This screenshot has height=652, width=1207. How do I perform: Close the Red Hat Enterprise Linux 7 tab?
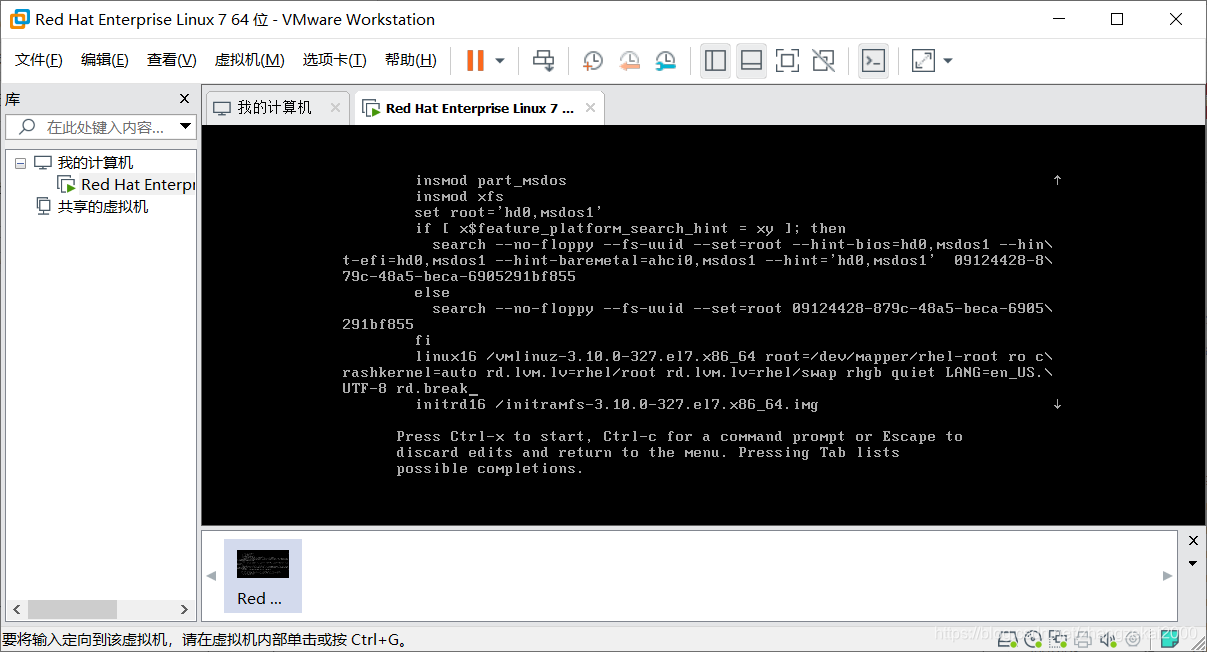(591, 108)
